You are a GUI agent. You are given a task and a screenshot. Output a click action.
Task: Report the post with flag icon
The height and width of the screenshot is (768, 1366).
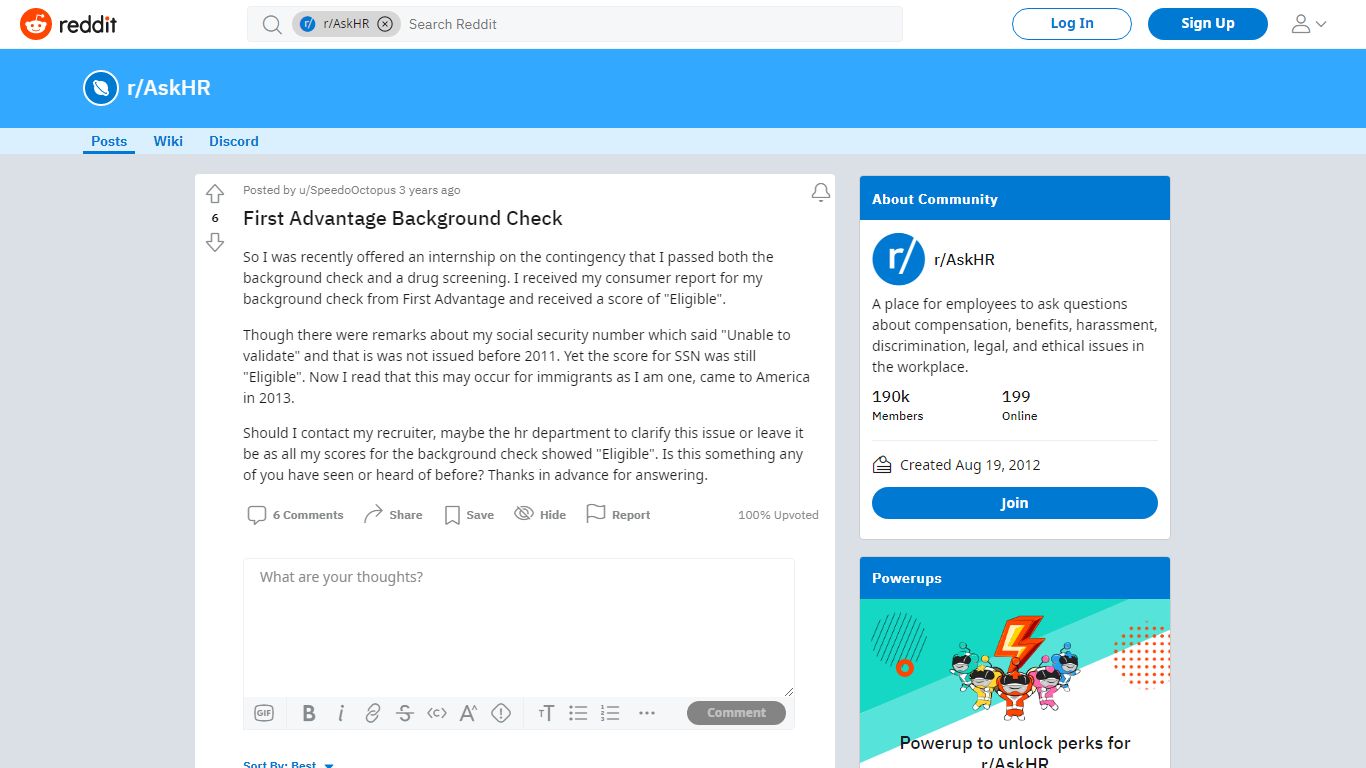pyautogui.click(x=618, y=515)
